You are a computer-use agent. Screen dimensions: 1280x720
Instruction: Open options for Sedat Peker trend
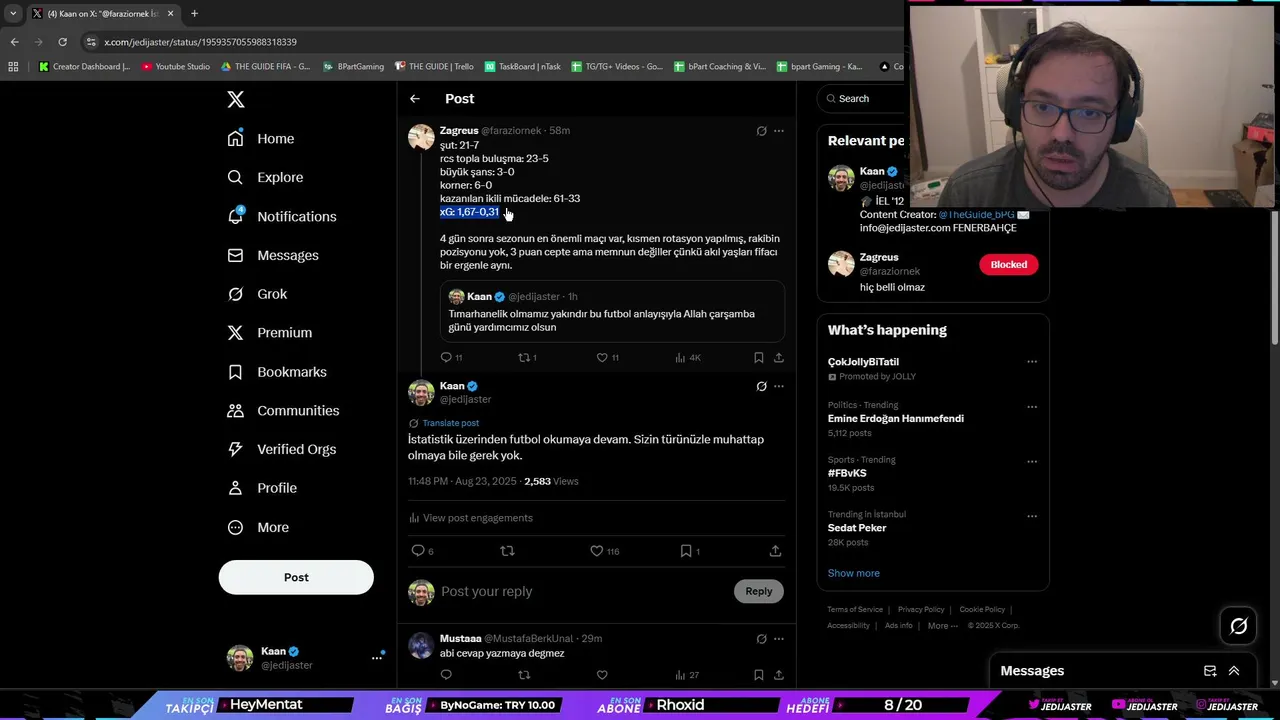coord(1032,516)
